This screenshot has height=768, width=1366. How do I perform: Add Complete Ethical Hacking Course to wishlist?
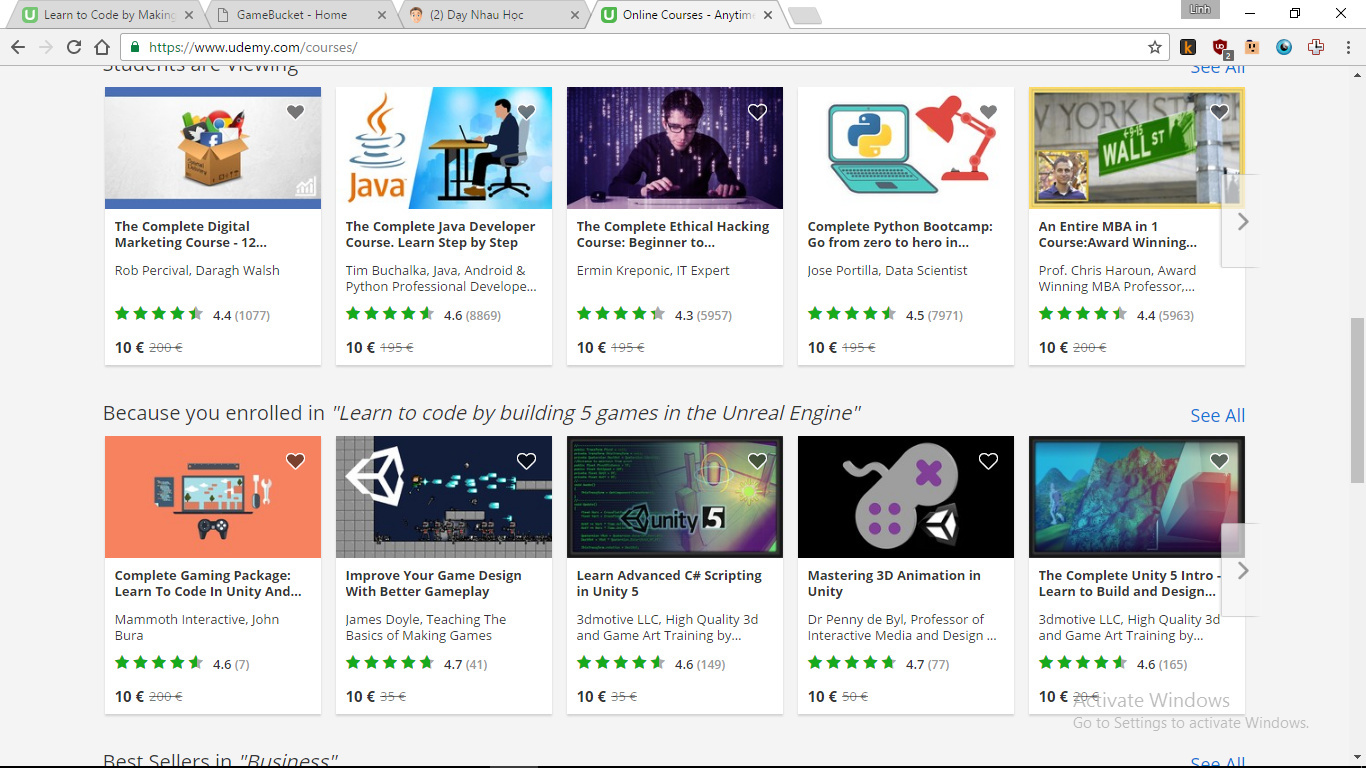(757, 112)
